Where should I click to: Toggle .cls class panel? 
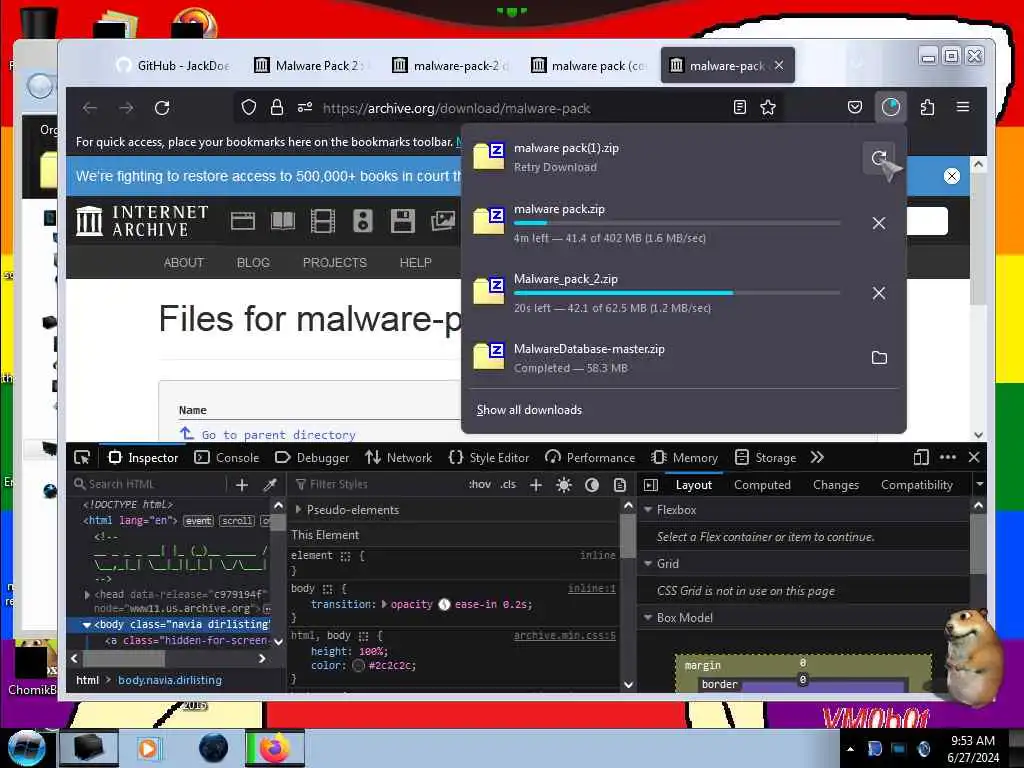(x=508, y=484)
